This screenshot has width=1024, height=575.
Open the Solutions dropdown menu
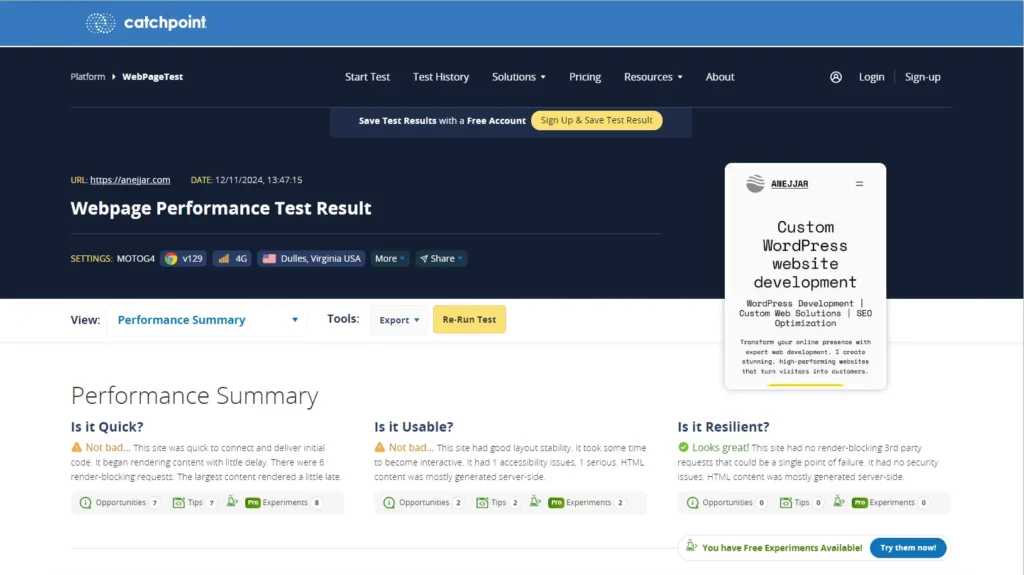tap(519, 77)
